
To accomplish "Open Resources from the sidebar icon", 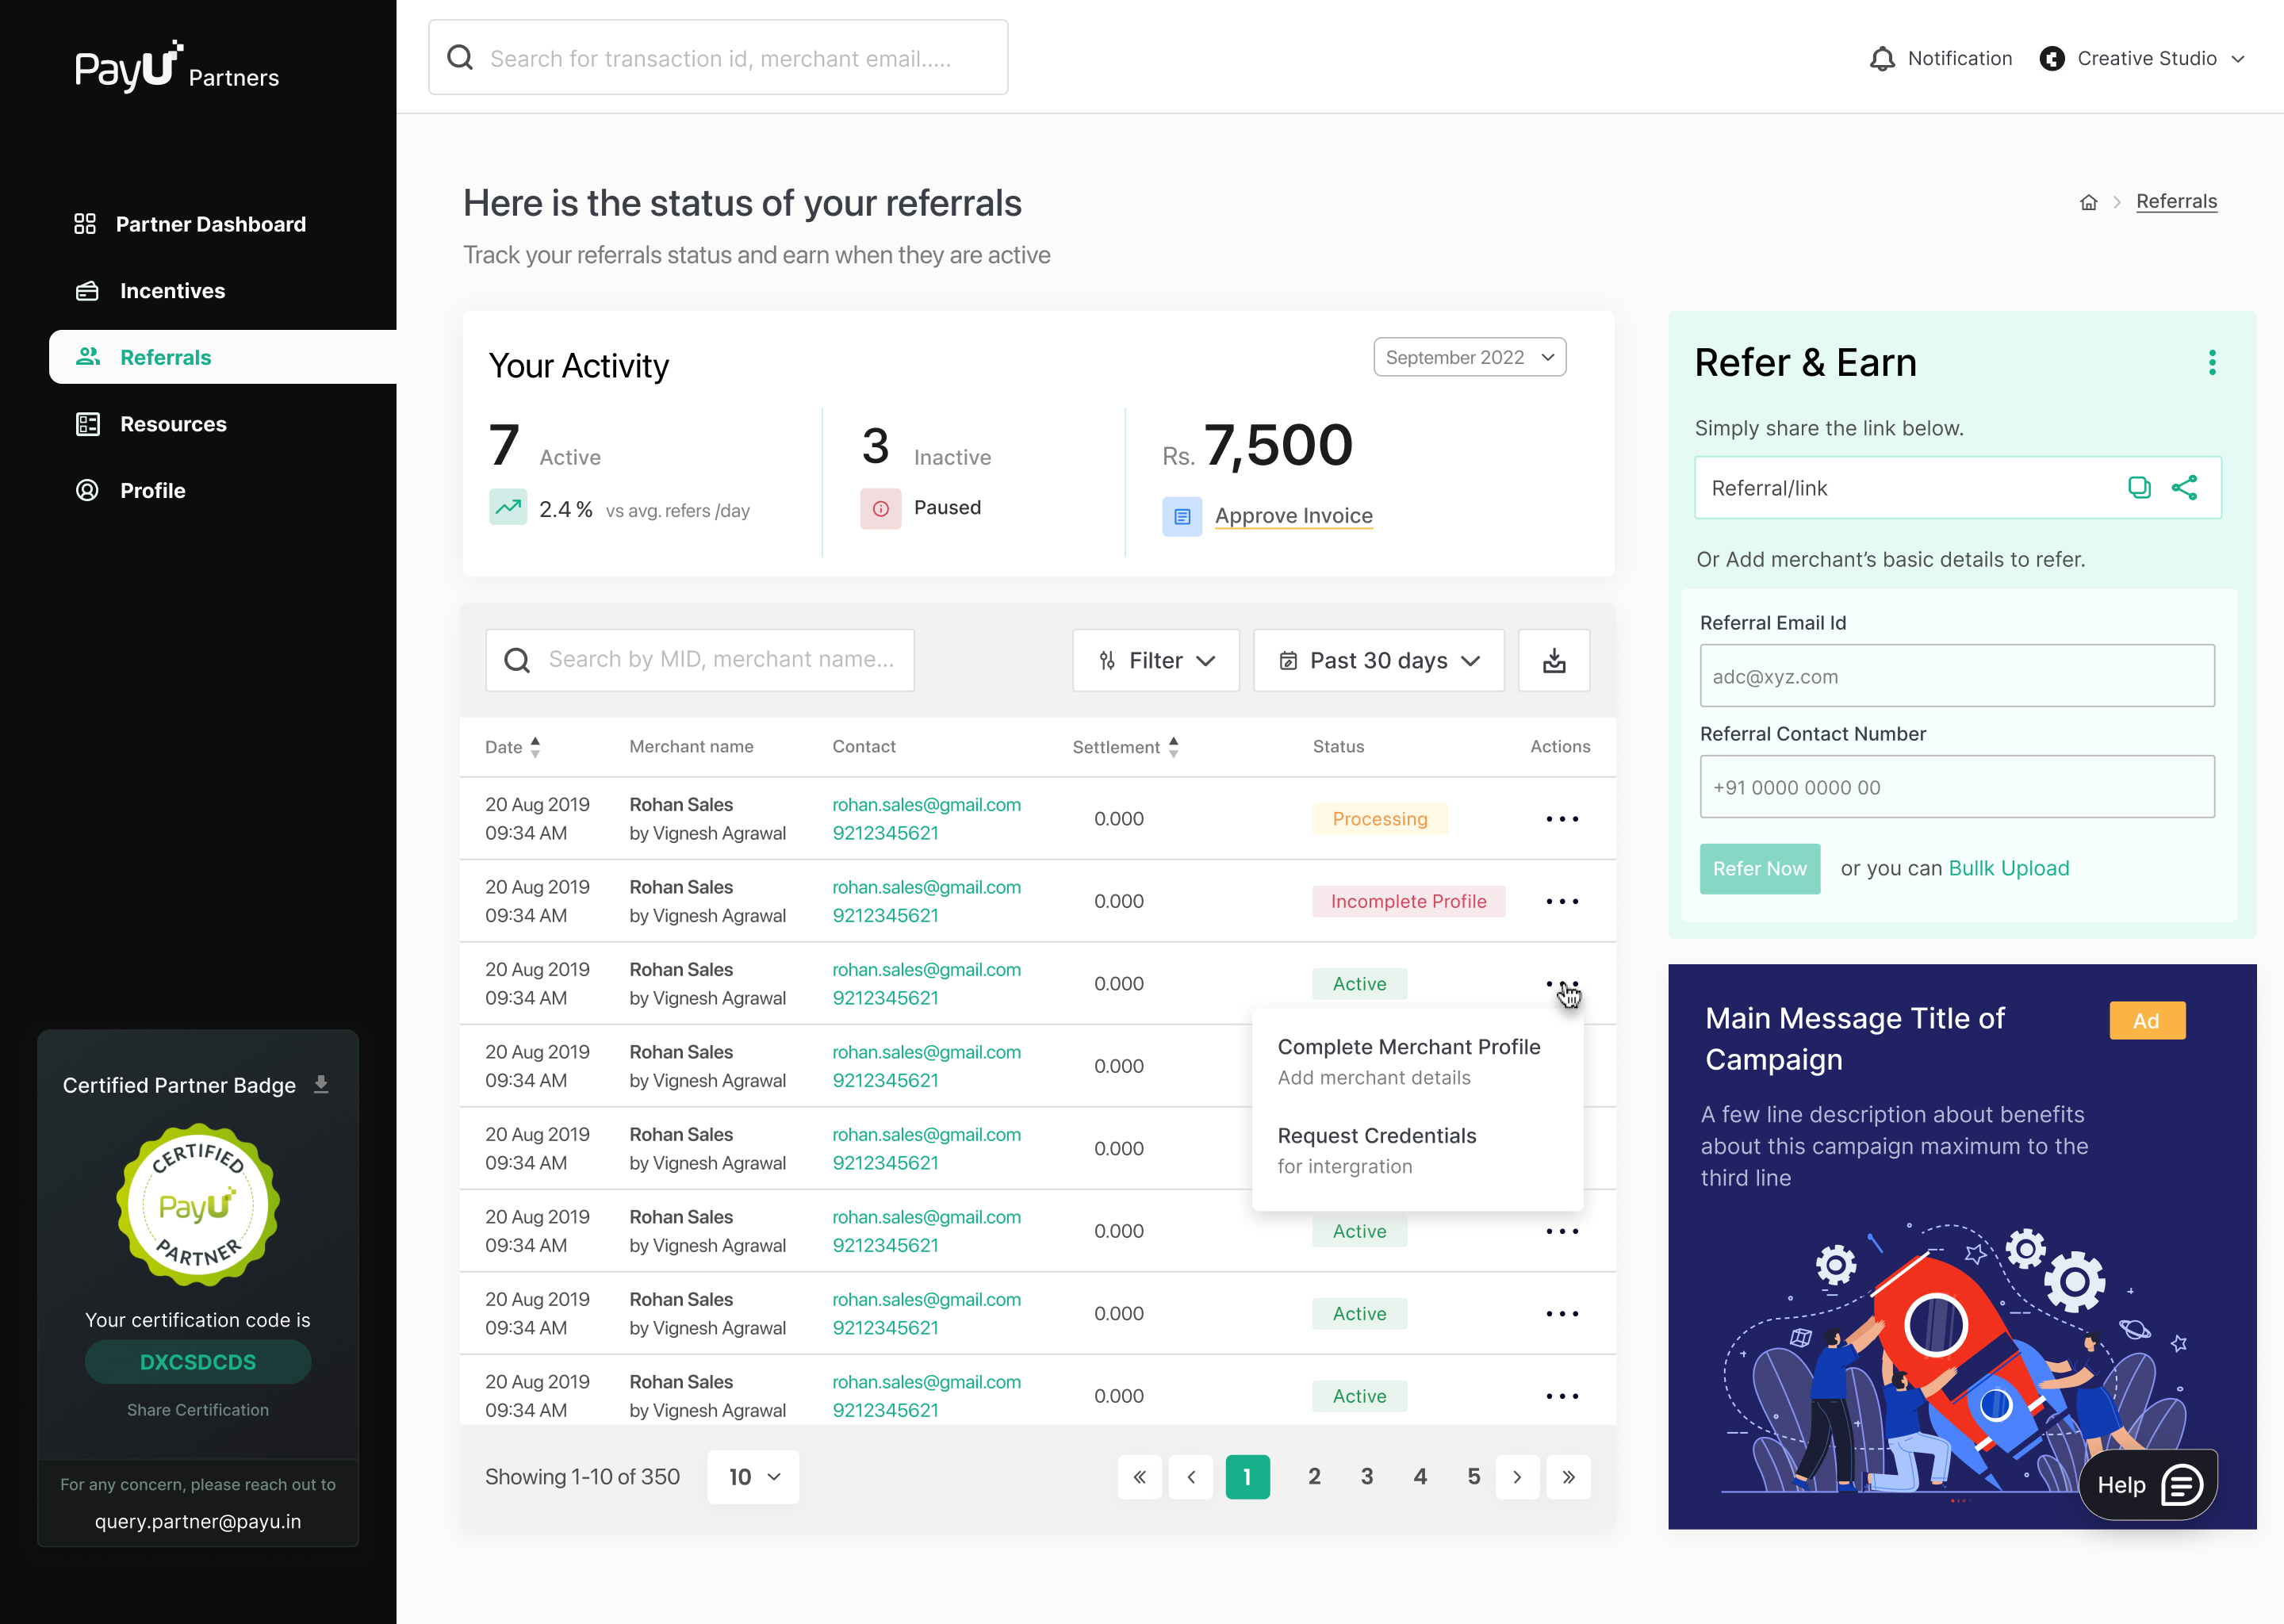I will pyautogui.click(x=86, y=424).
